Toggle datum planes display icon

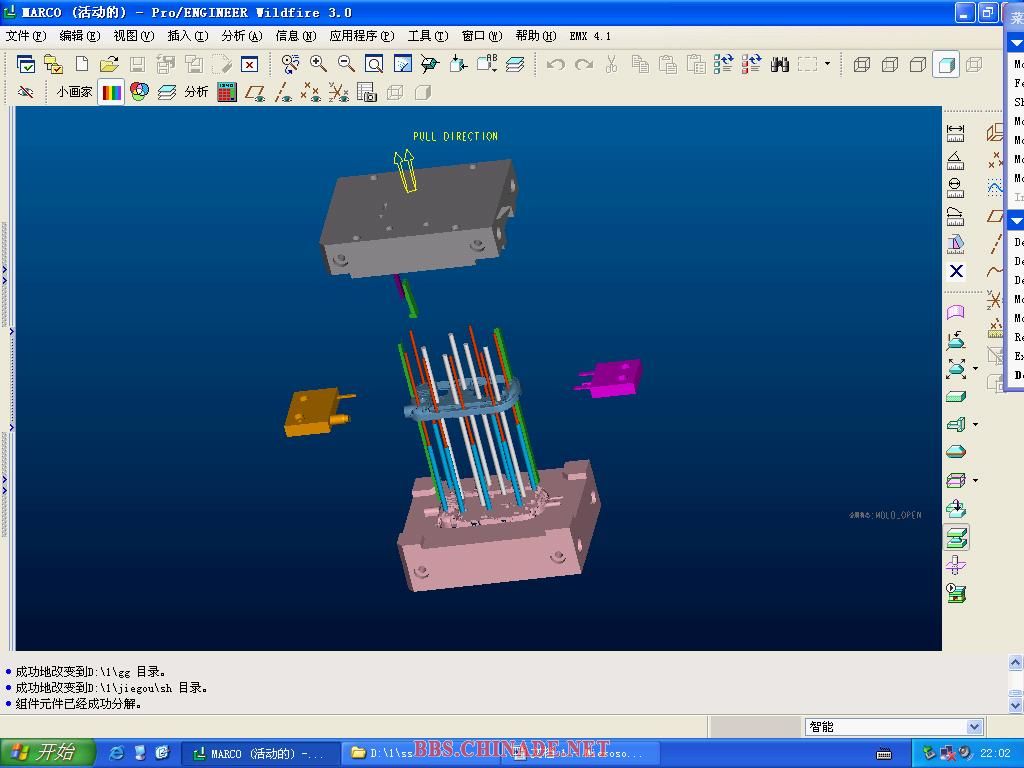coord(255,92)
